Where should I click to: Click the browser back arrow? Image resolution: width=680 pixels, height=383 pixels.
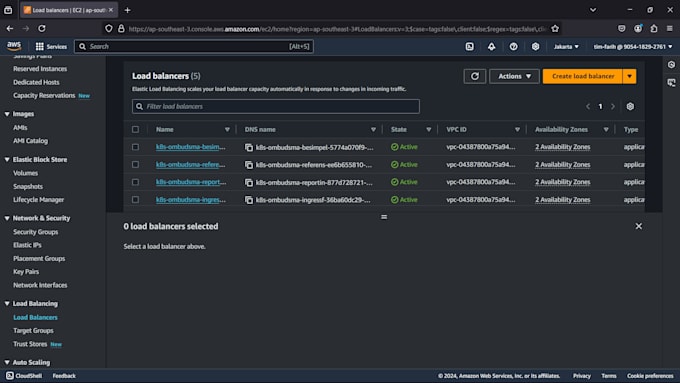point(10,29)
